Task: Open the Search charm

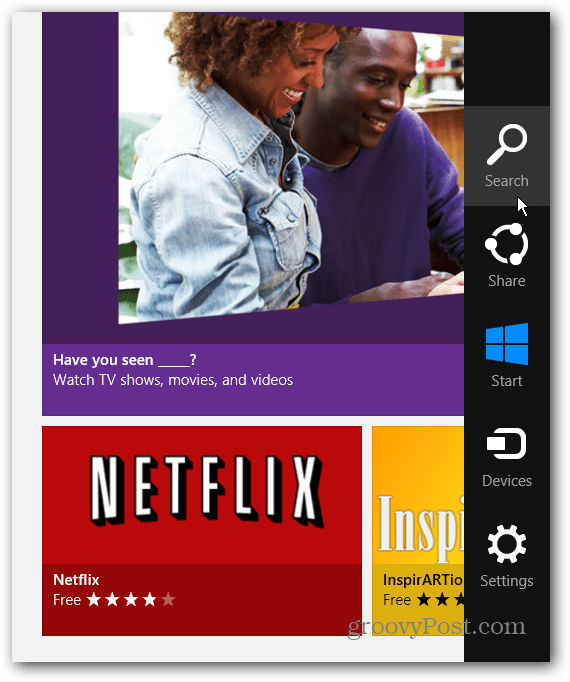Action: 507,156
